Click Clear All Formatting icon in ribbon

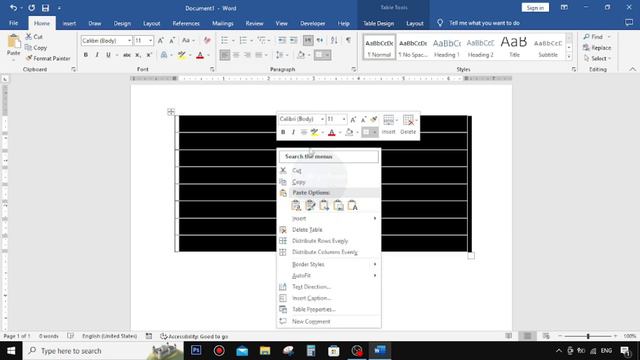[207, 40]
